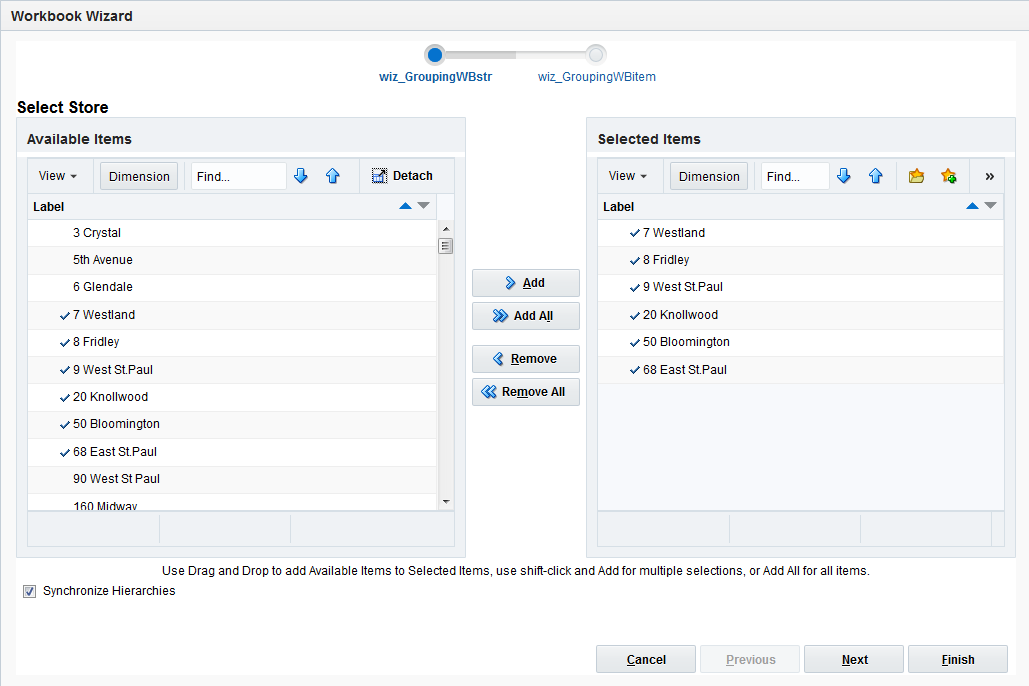Click the first step circle in wizard train
Screen dimensions: 1029x686
[x=434, y=54]
